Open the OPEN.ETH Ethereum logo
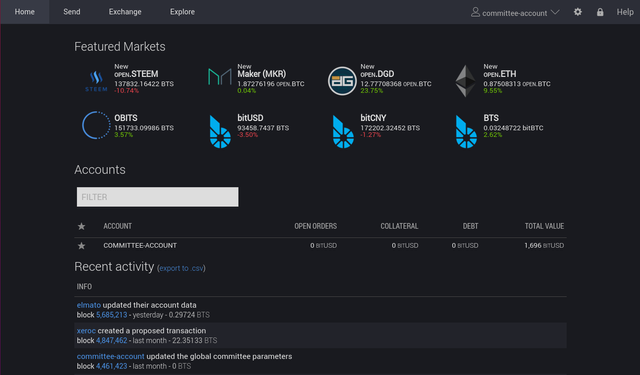The height and width of the screenshot is (375, 640). point(465,81)
